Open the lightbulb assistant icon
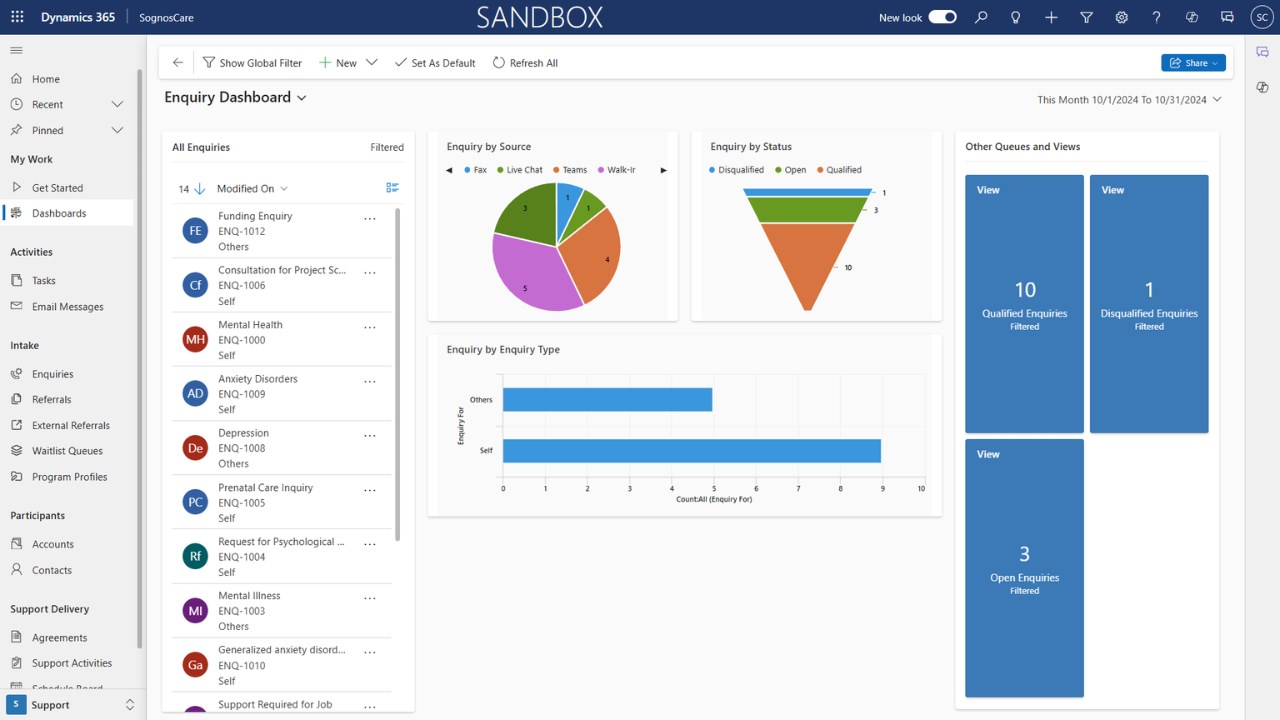 [x=1016, y=17]
